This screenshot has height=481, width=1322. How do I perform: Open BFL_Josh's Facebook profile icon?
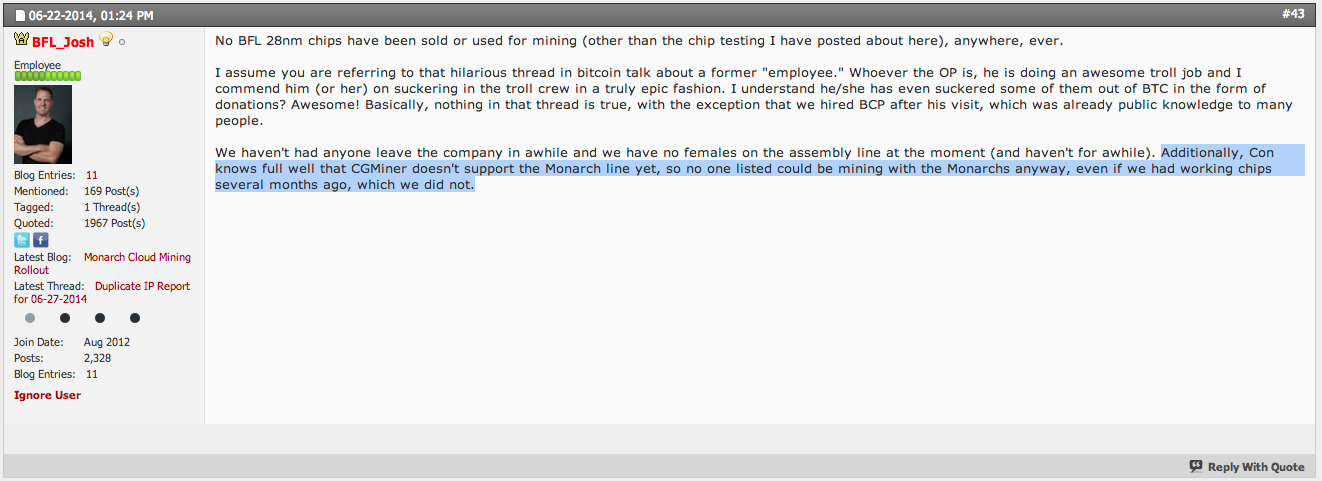click(40, 240)
